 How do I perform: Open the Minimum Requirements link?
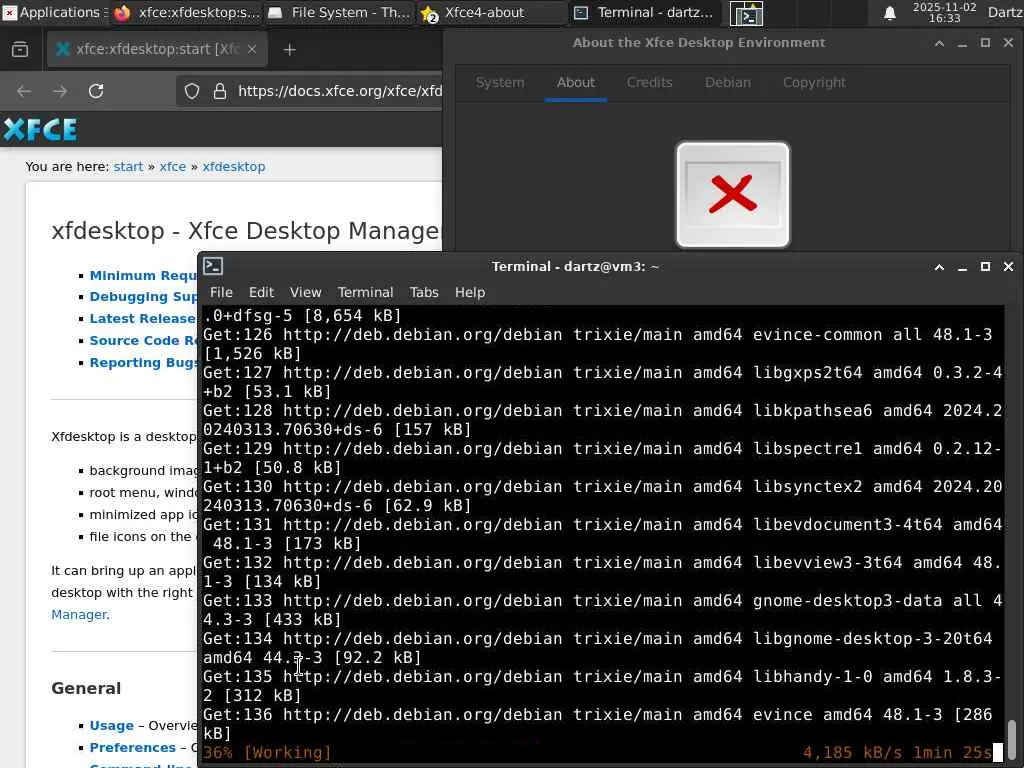(x=143, y=276)
